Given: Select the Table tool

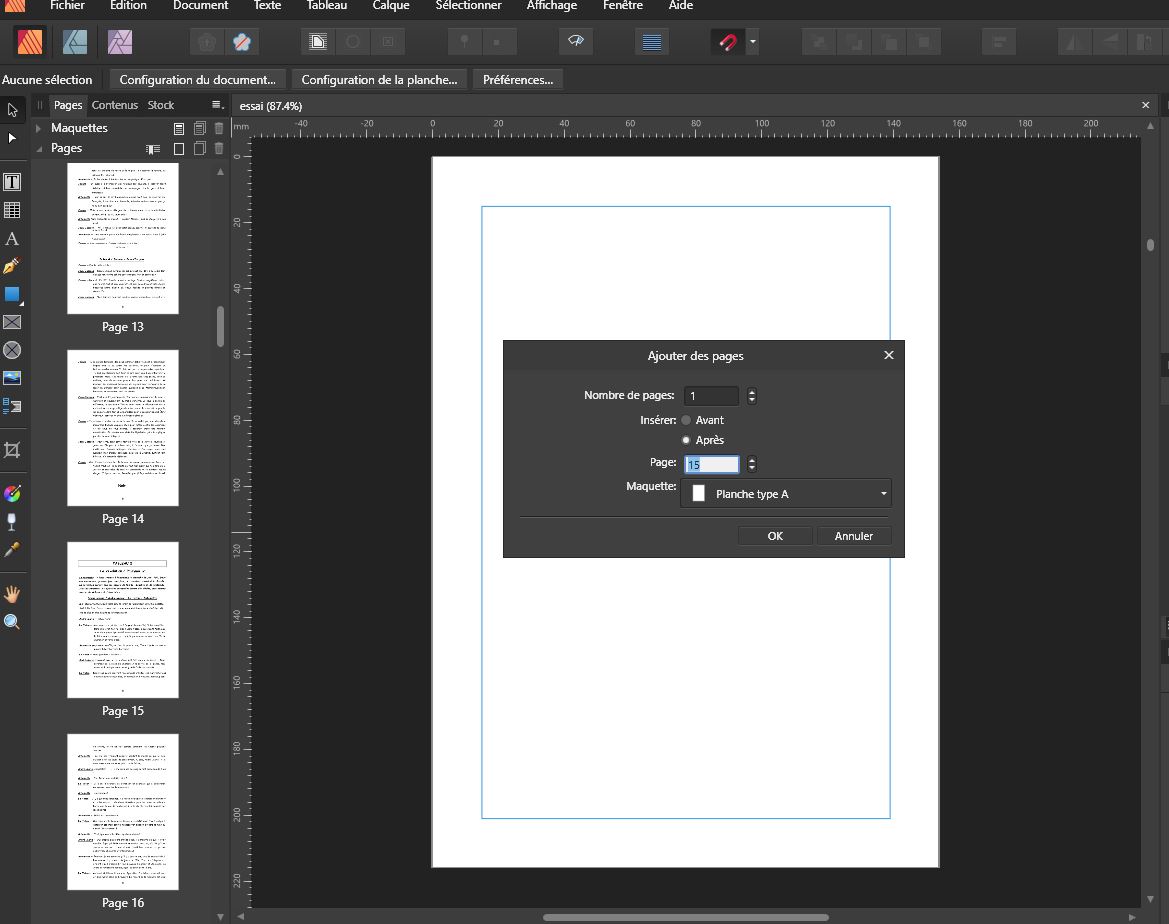Looking at the screenshot, I should pos(12,210).
